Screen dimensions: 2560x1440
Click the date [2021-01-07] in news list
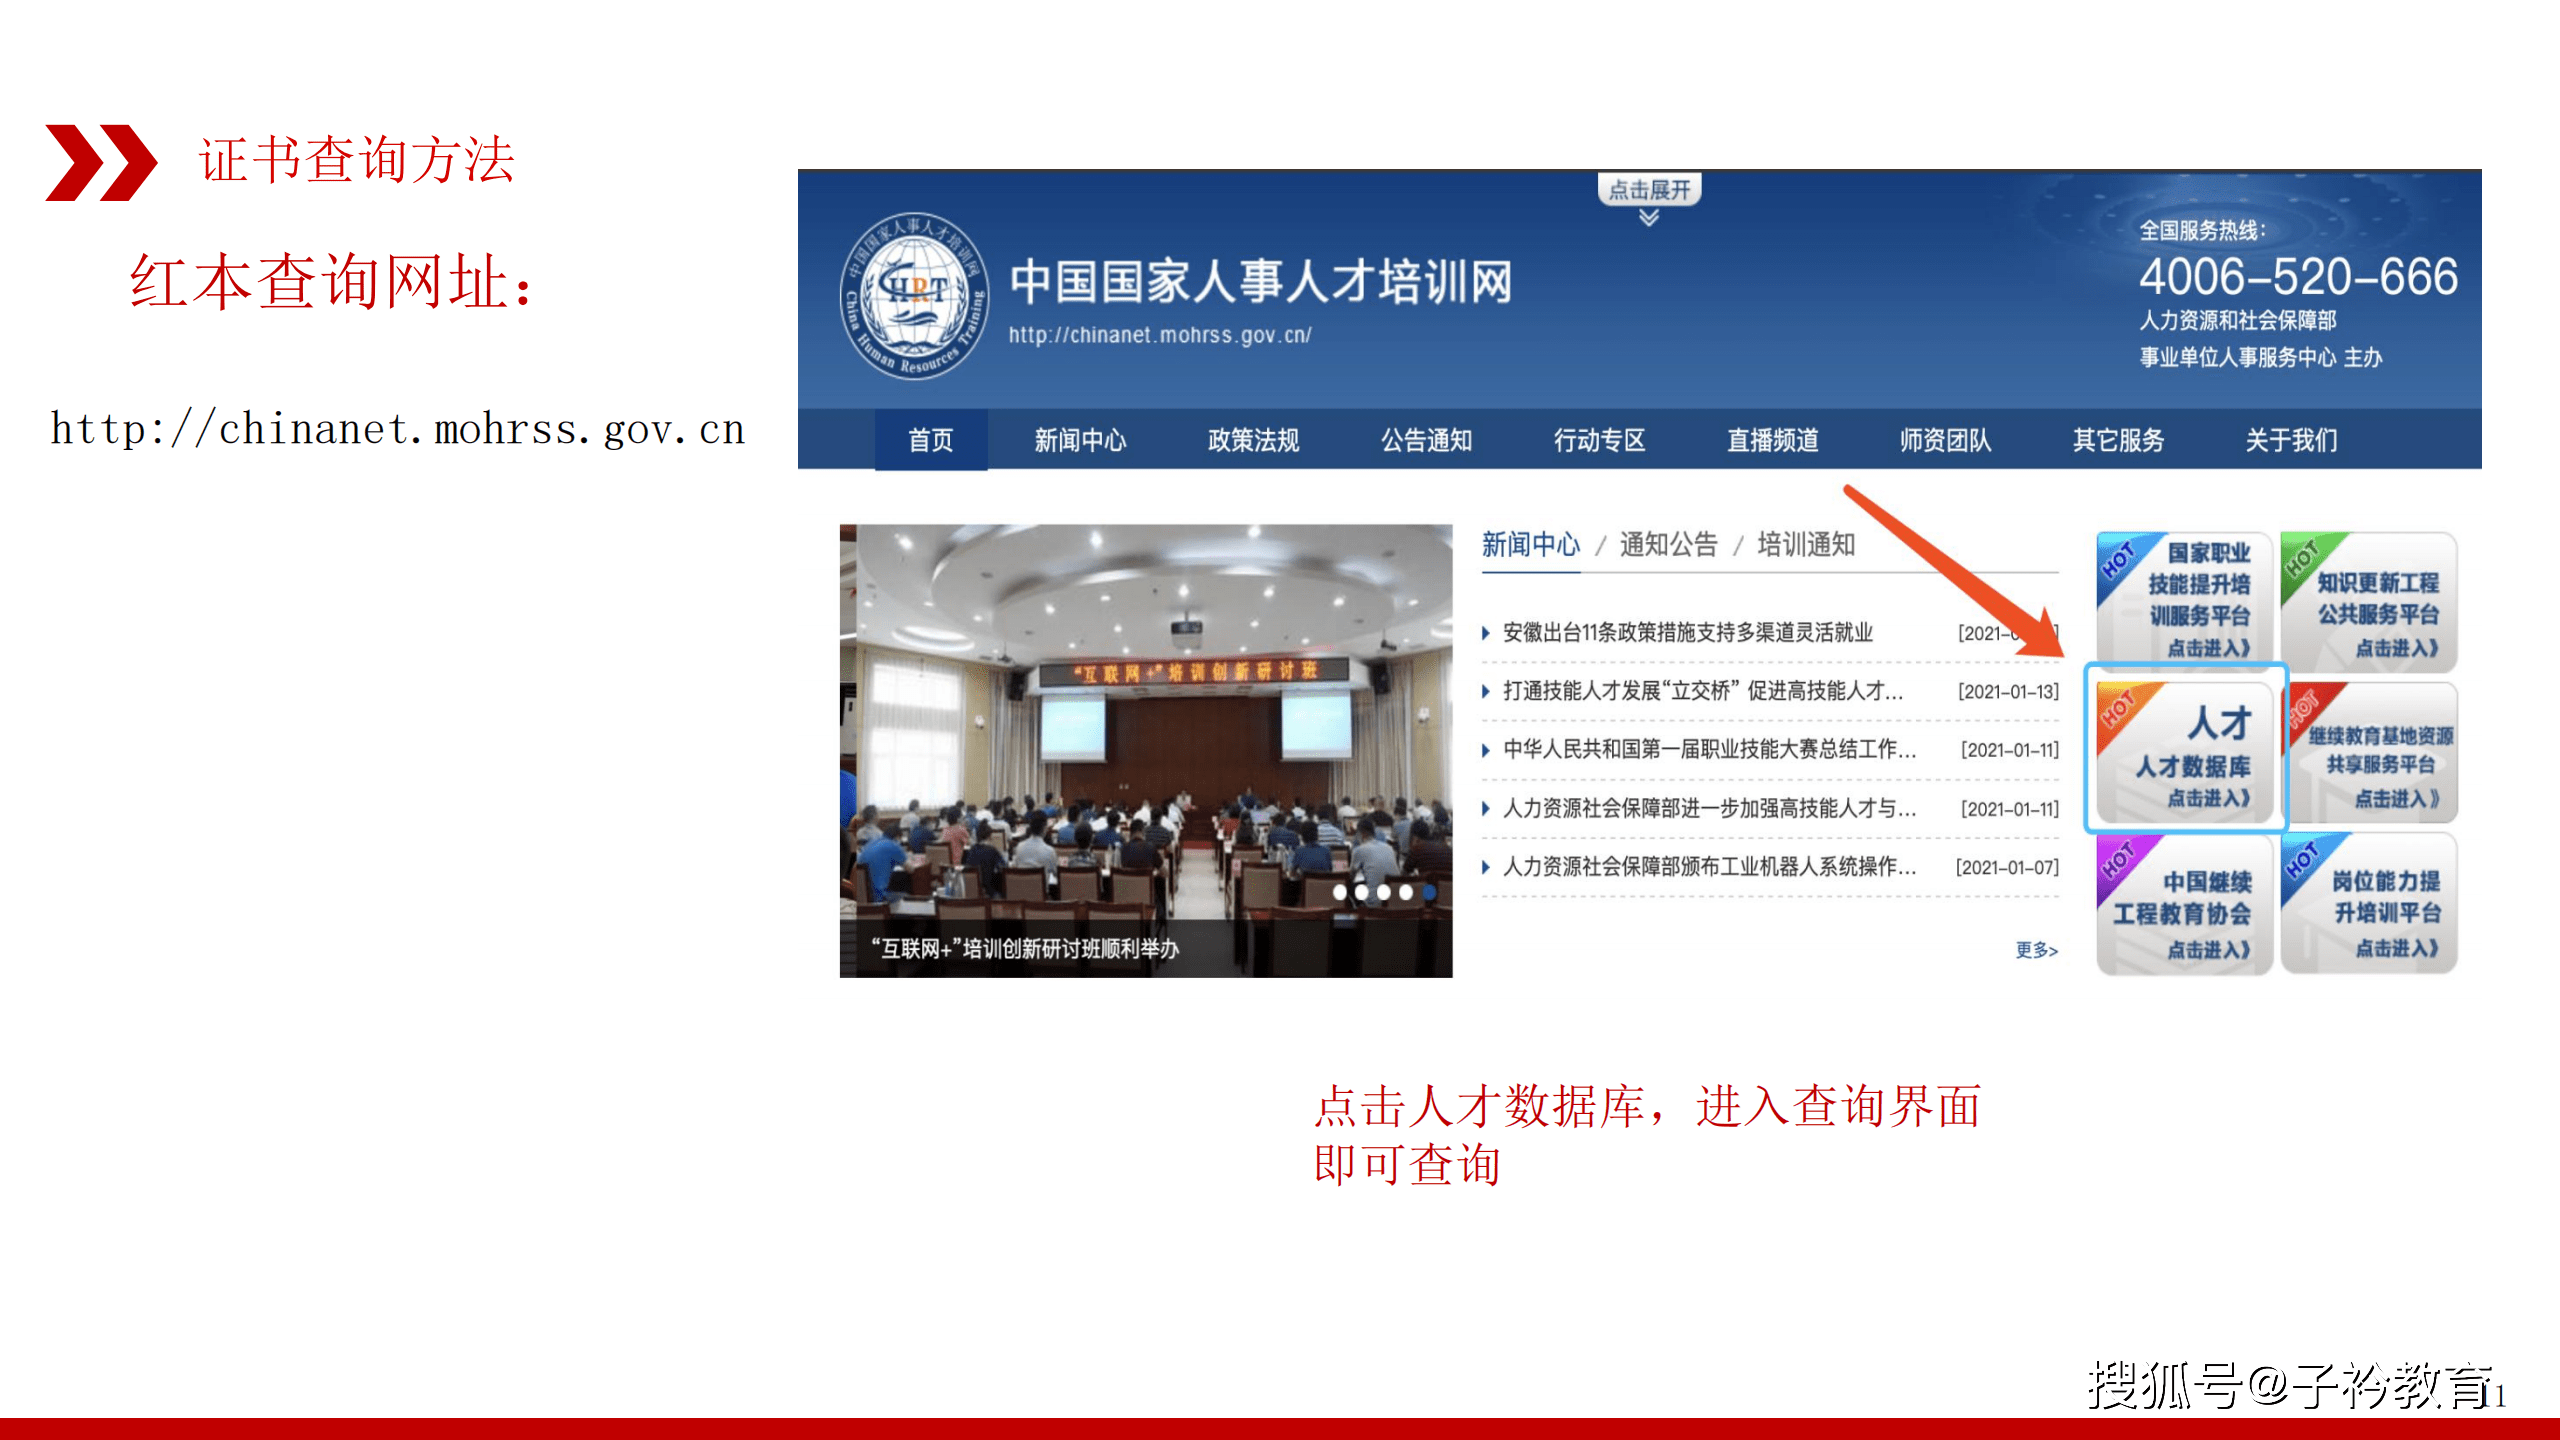pos(2008,867)
